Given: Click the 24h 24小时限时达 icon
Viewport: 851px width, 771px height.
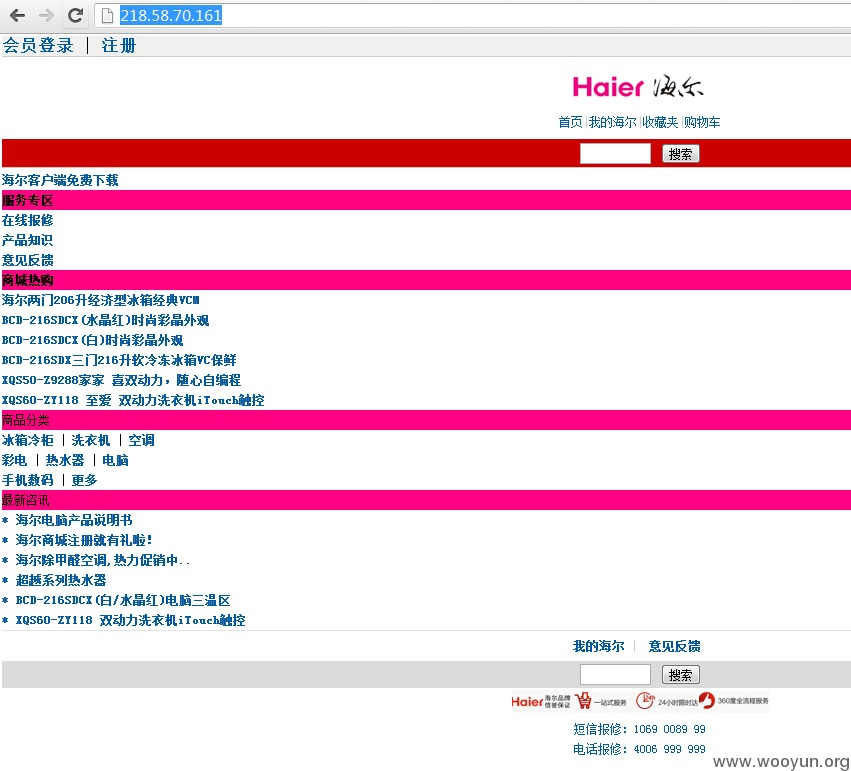Looking at the screenshot, I should [666, 702].
